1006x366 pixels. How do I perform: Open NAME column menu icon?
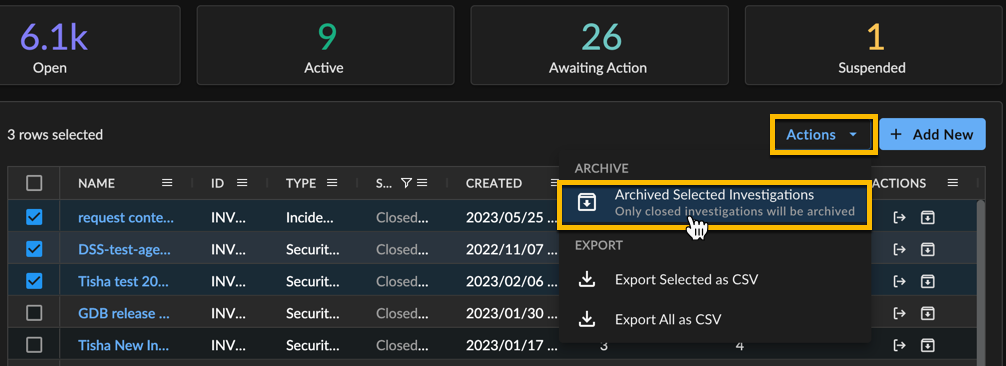pos(167,183)
